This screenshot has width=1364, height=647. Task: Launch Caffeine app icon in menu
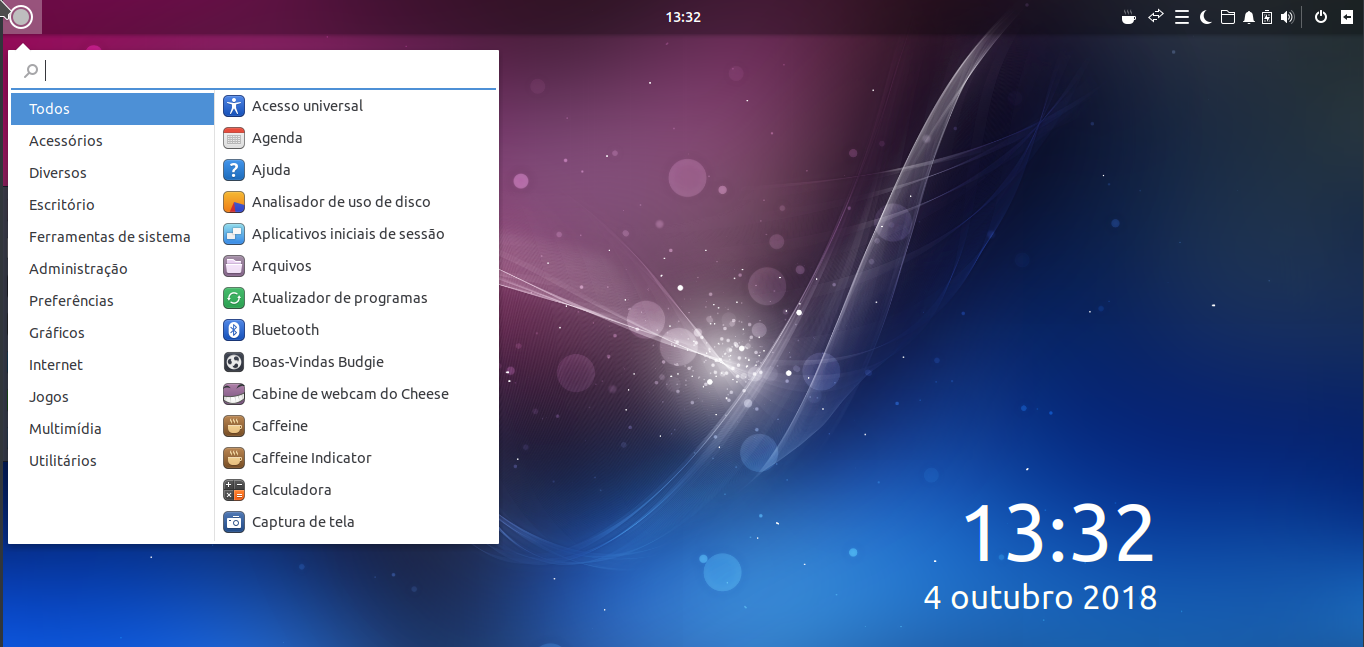click(x=234, y=426)
